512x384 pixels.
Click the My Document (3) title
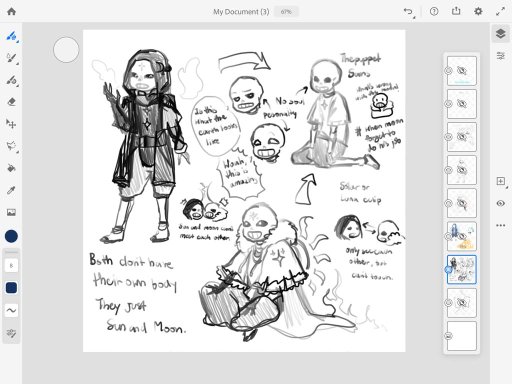pyautogui.click(x=241, y=12)
